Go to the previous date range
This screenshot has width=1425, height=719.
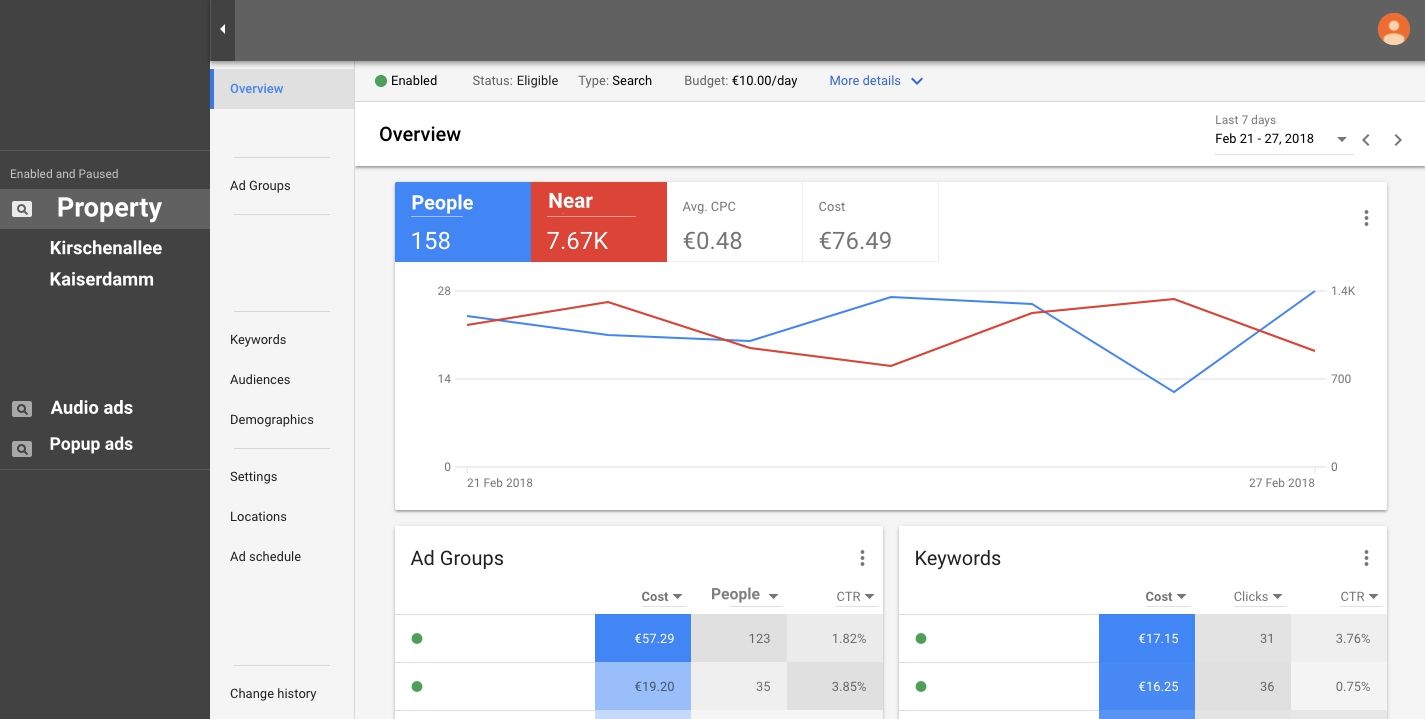click(x=1366, y=140)
